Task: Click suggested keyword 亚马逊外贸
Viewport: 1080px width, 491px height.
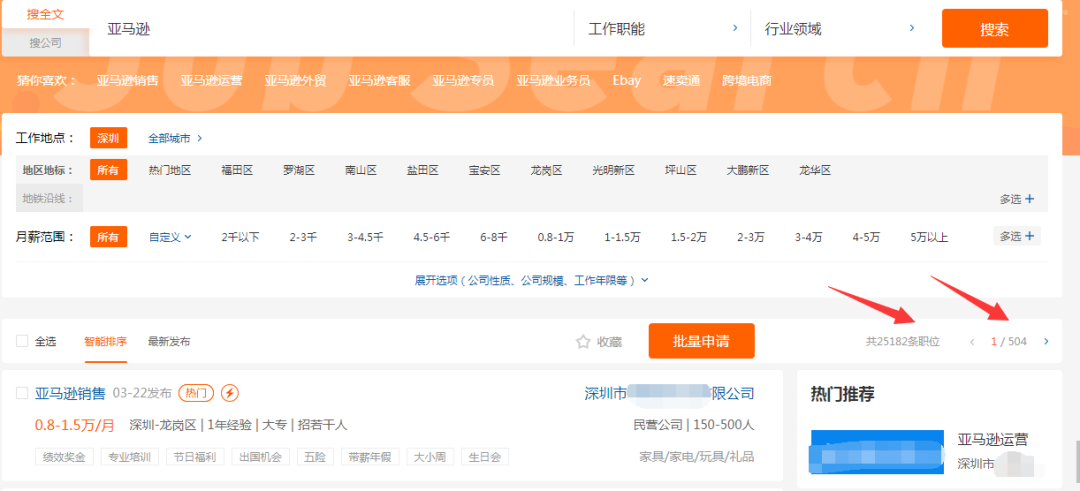Action: click(x=295, y=81)
